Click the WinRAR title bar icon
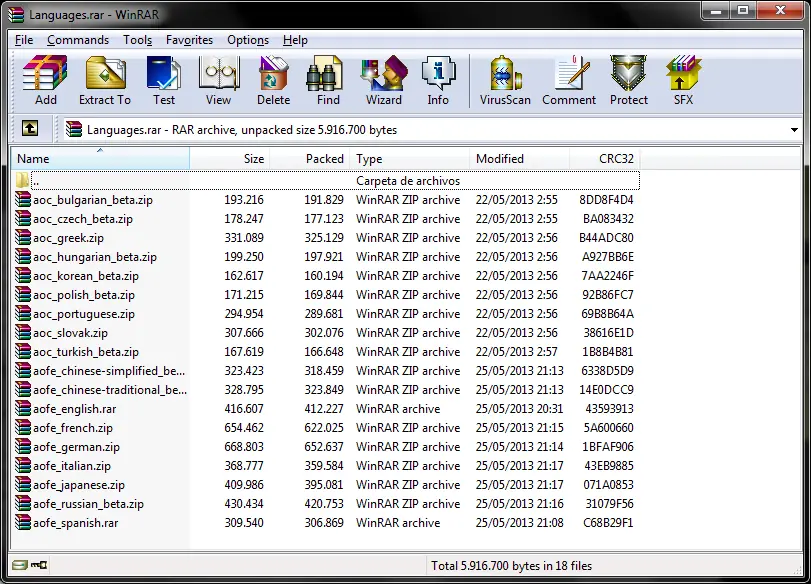Screen dimensions: 811x584 (16, 14)
